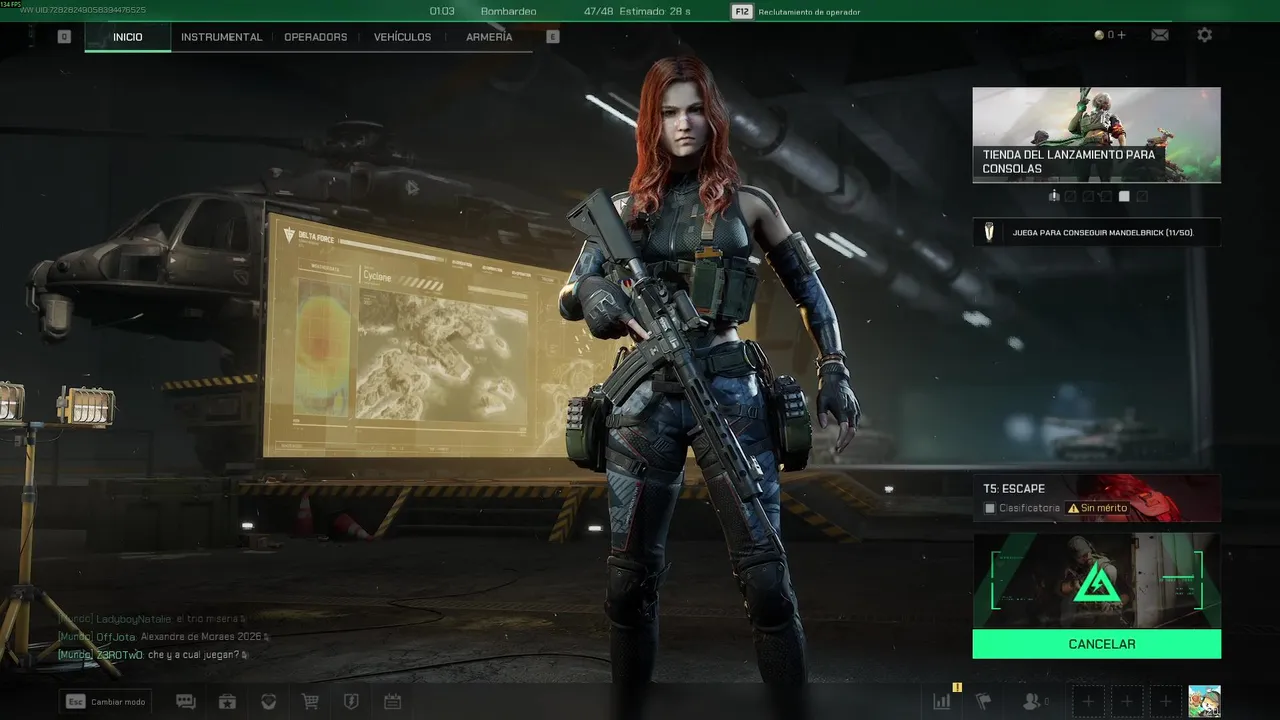Switch to the OPERADORES tab
Viewport: 1280px width, 720px height.
pos(316,37)
